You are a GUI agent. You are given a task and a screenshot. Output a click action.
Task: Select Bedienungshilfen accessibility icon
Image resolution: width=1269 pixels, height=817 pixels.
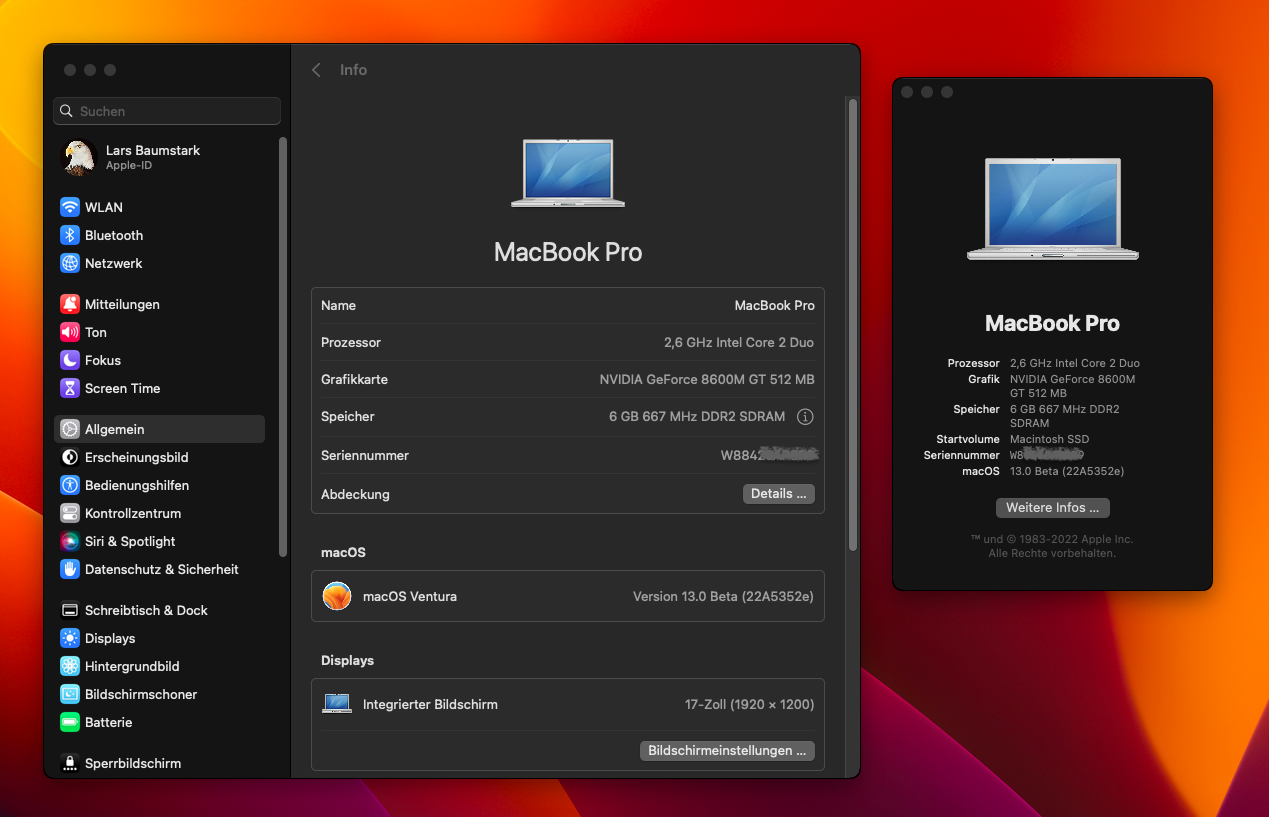point(70,485)
